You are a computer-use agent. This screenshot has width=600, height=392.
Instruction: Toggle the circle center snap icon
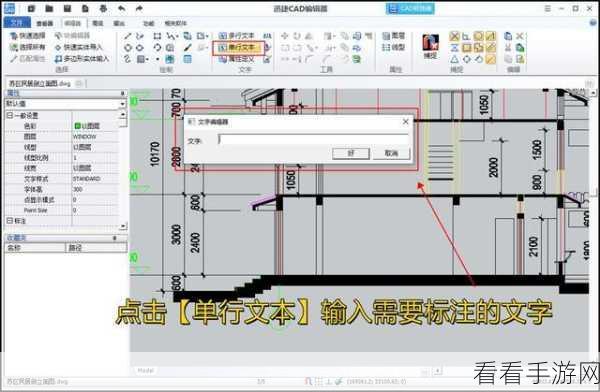pos(478,36)
